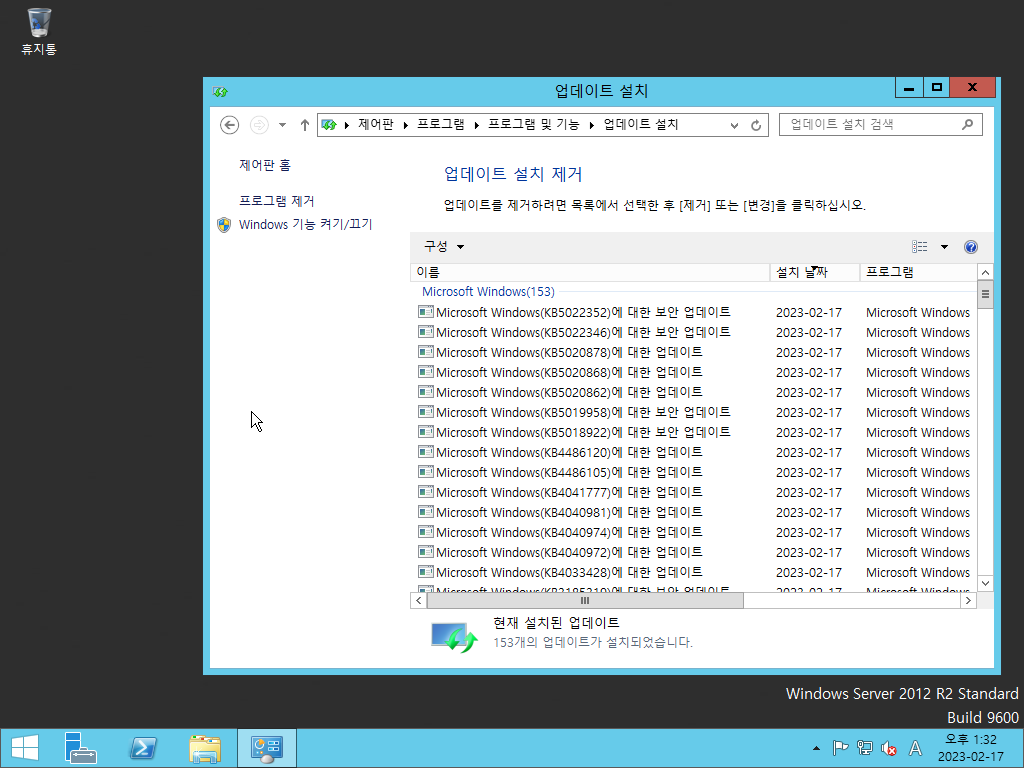Open 제어판 홈 link
This screenshot has width=1024, height=768.
tap(264, 165)
